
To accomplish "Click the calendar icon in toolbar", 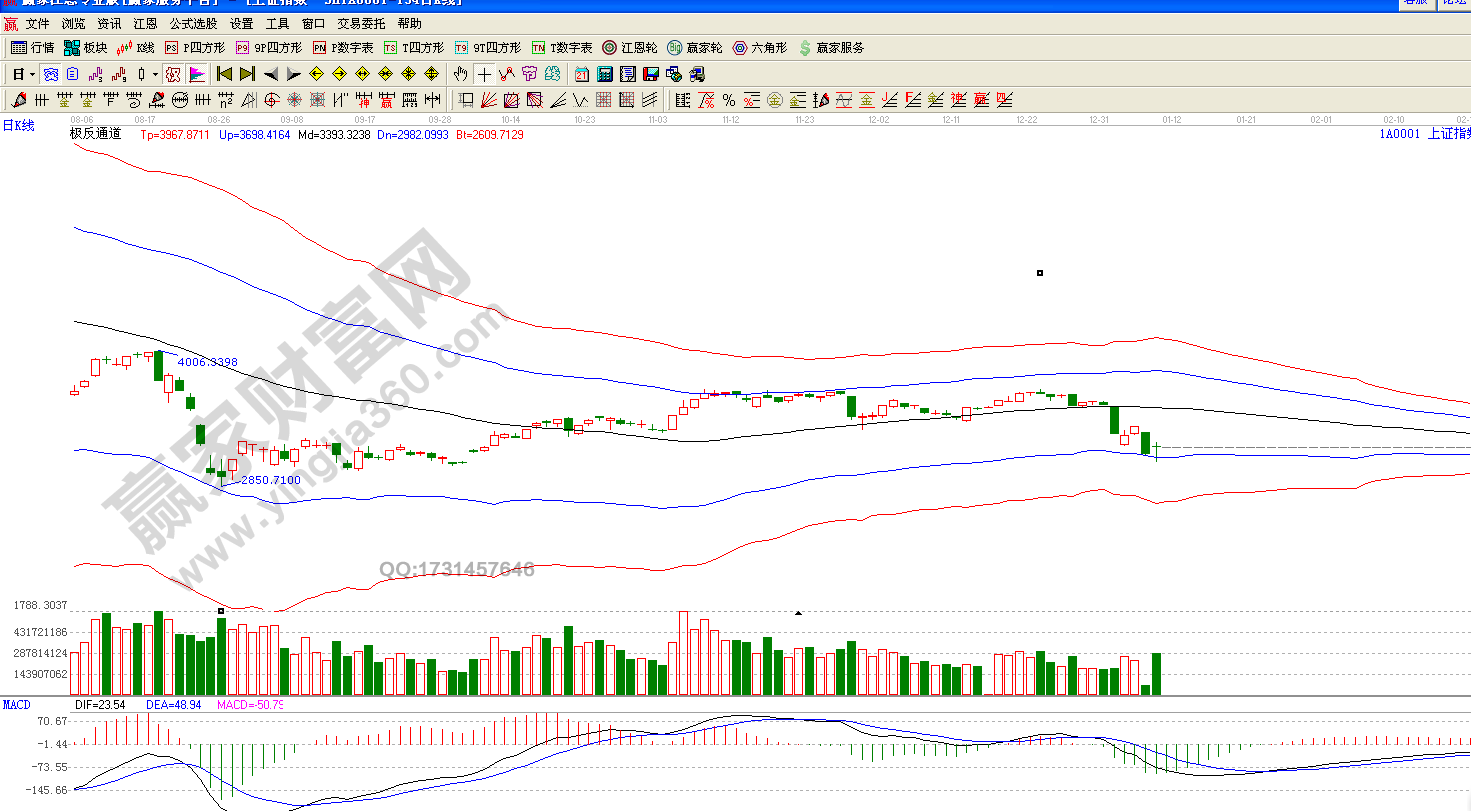I will click(582, 74).
